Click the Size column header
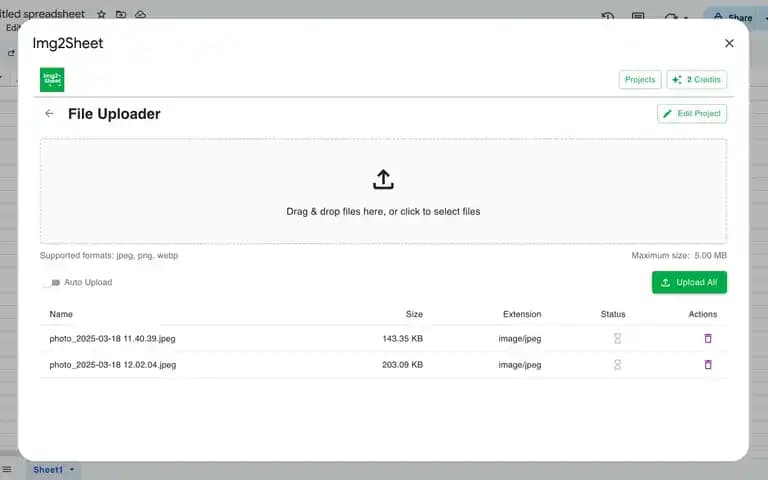768x480 pixels. pos(414,314)
